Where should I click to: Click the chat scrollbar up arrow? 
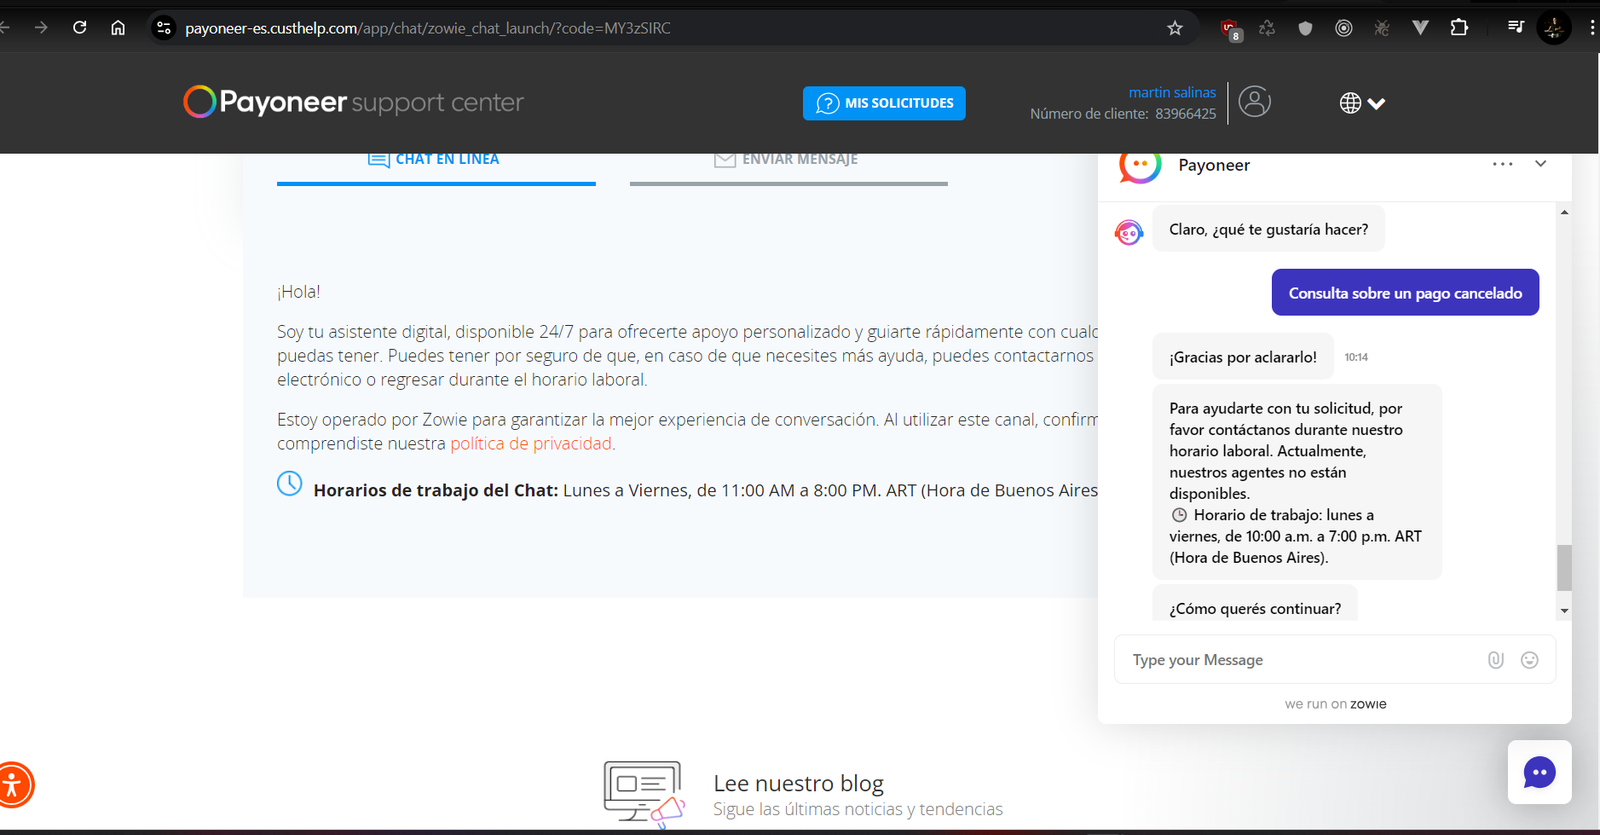pos(1564,212)
